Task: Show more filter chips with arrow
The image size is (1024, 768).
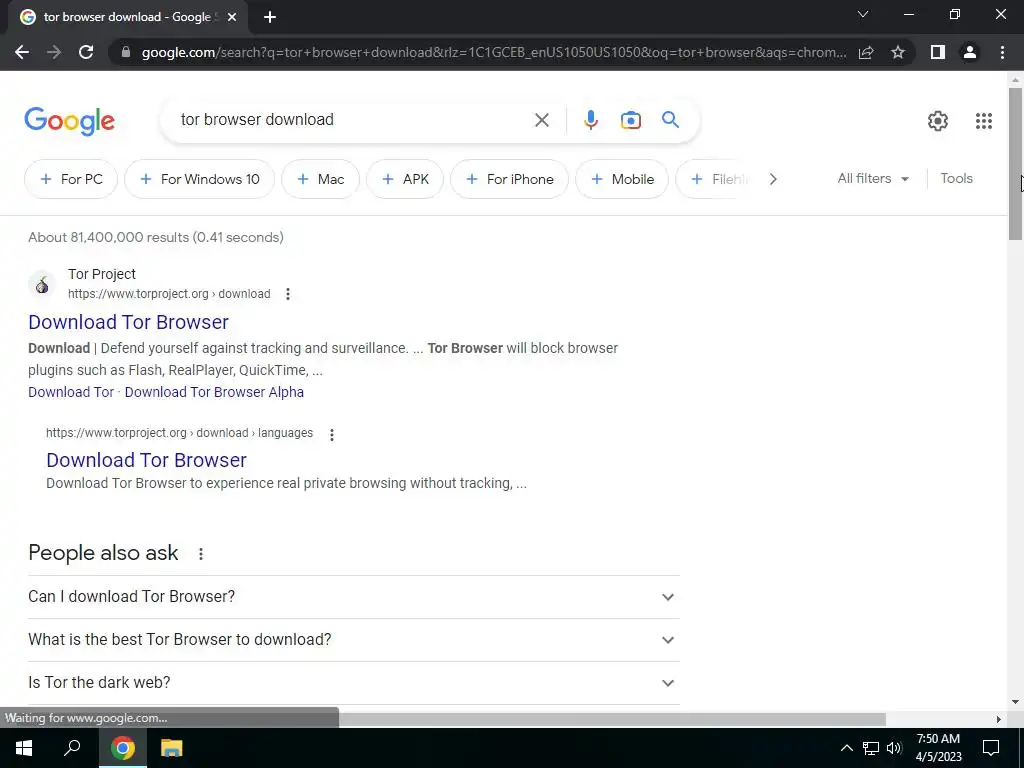Action: point(773,179)
